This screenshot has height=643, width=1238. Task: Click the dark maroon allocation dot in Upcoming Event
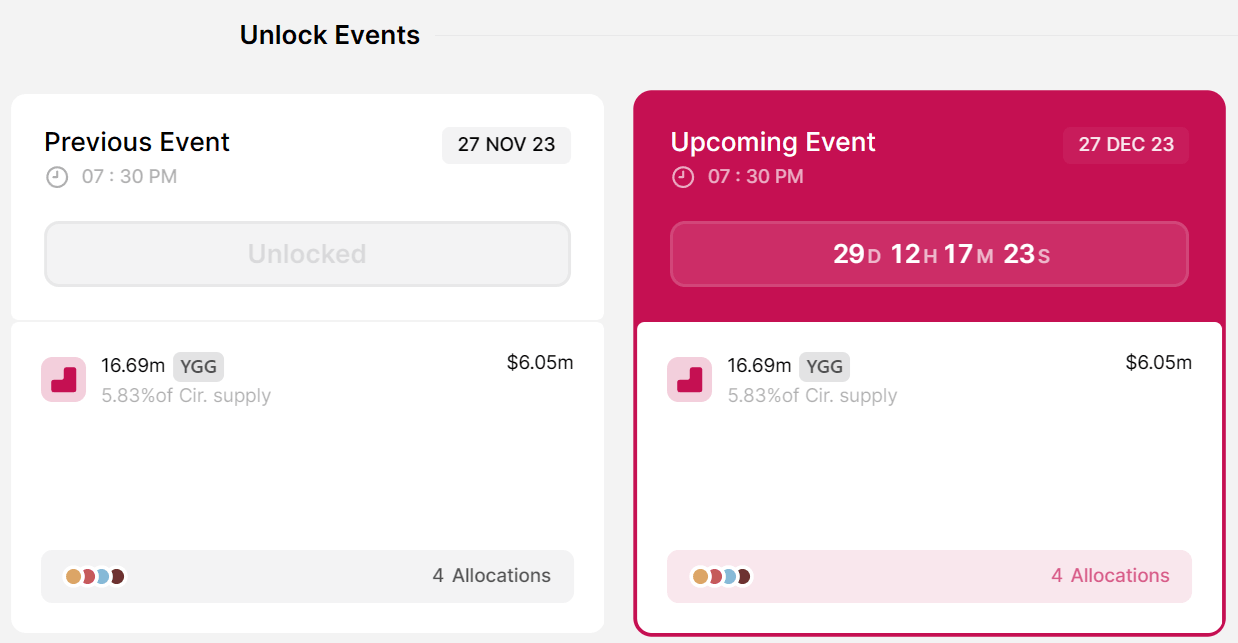744,576
